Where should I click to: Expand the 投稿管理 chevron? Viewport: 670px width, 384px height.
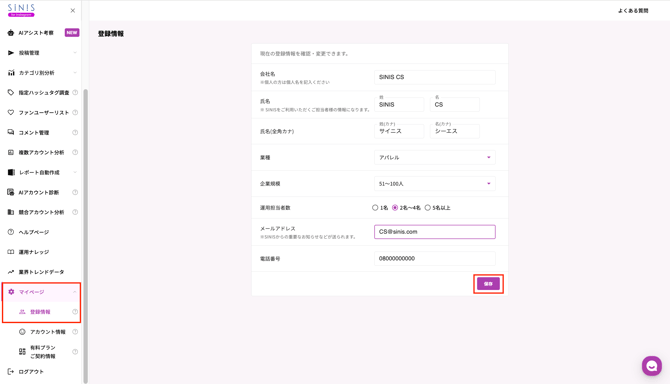coord(75,53)
